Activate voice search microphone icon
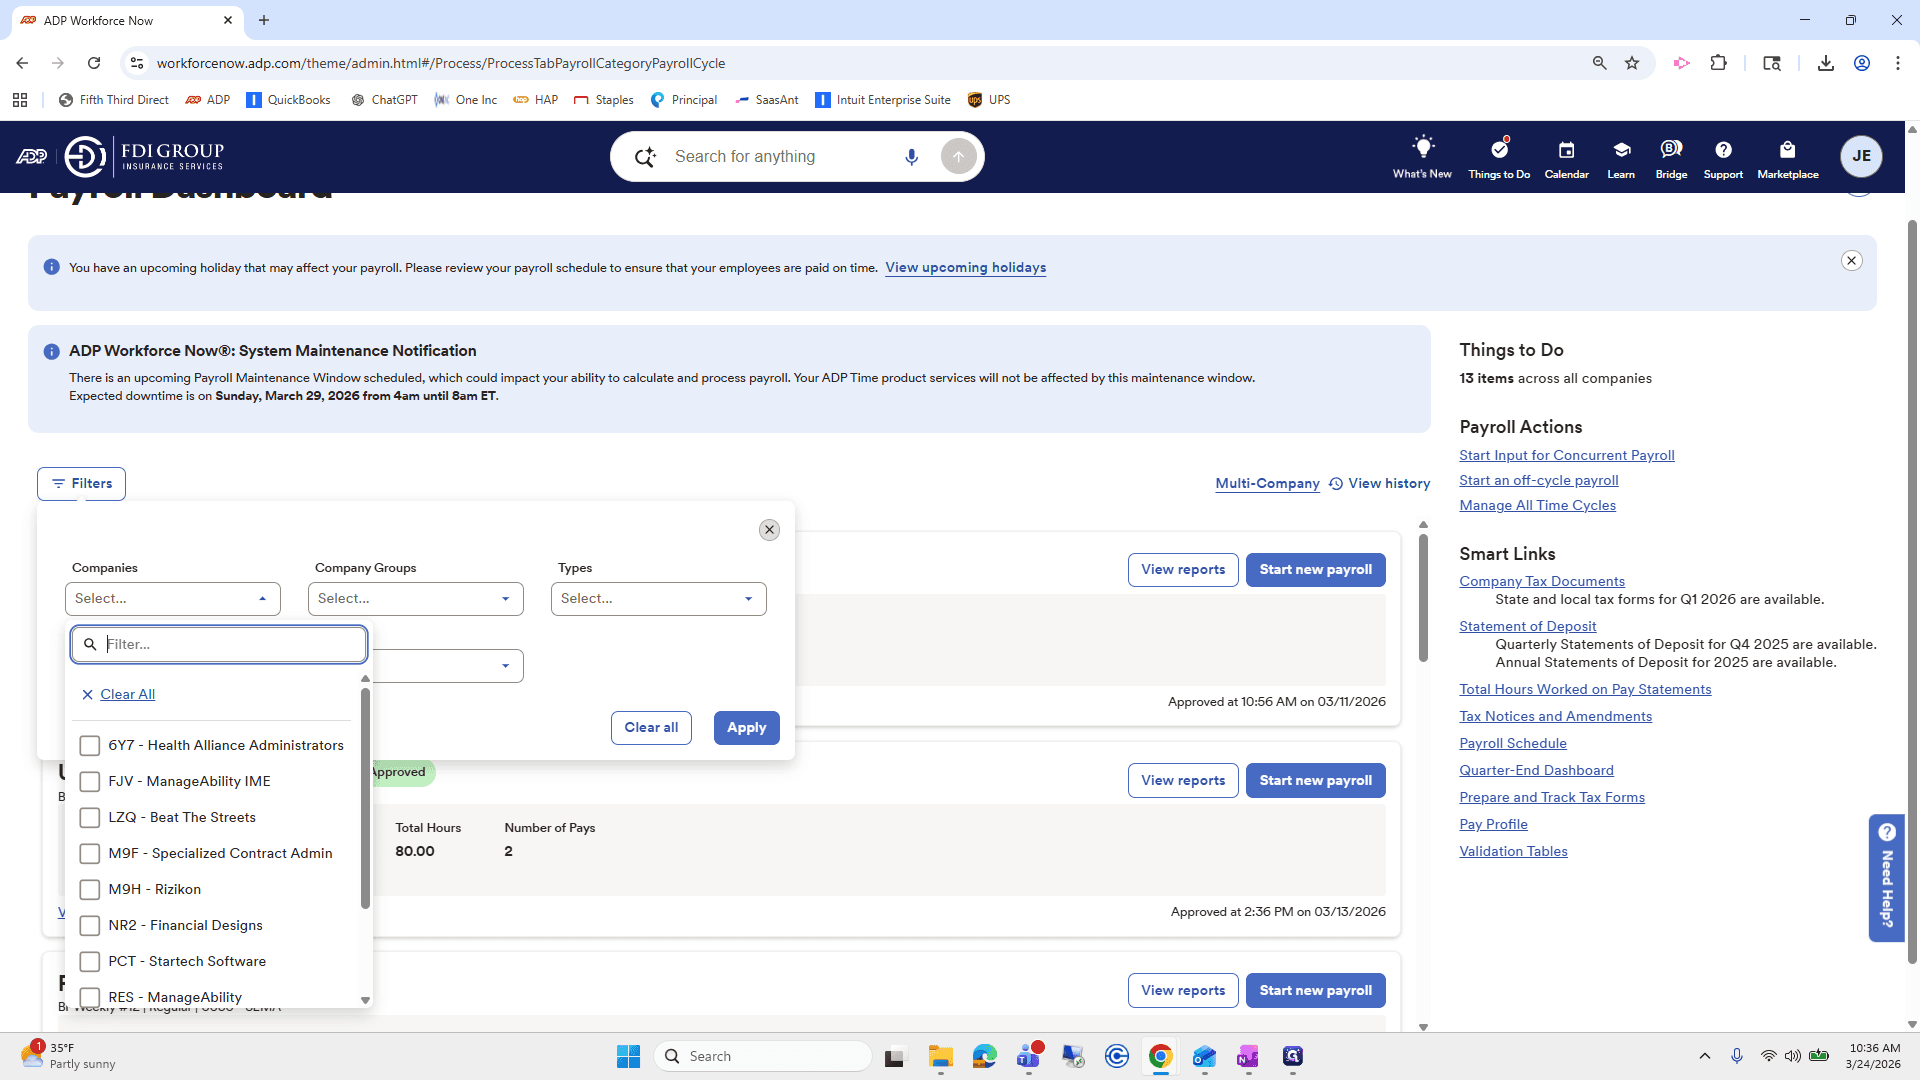1920x1080 pixels. point(911,157)
